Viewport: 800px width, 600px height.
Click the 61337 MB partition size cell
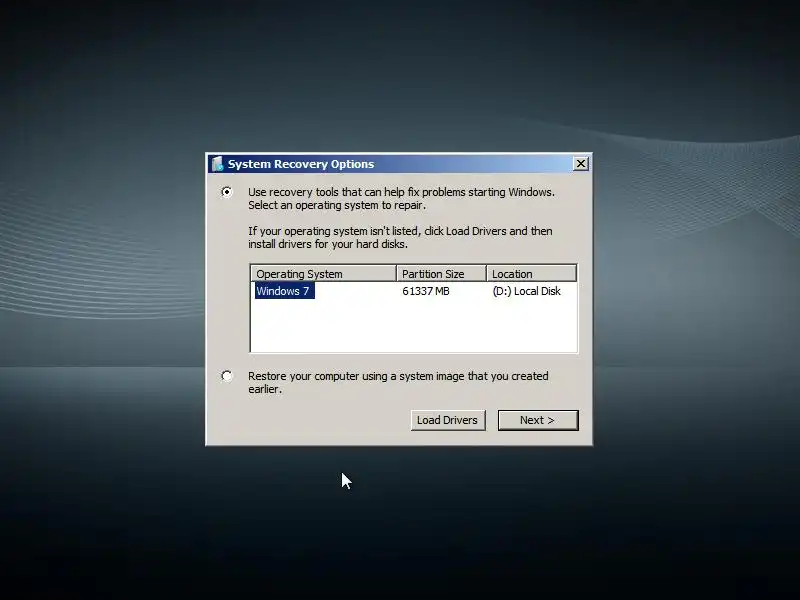(x=426, y=291)
